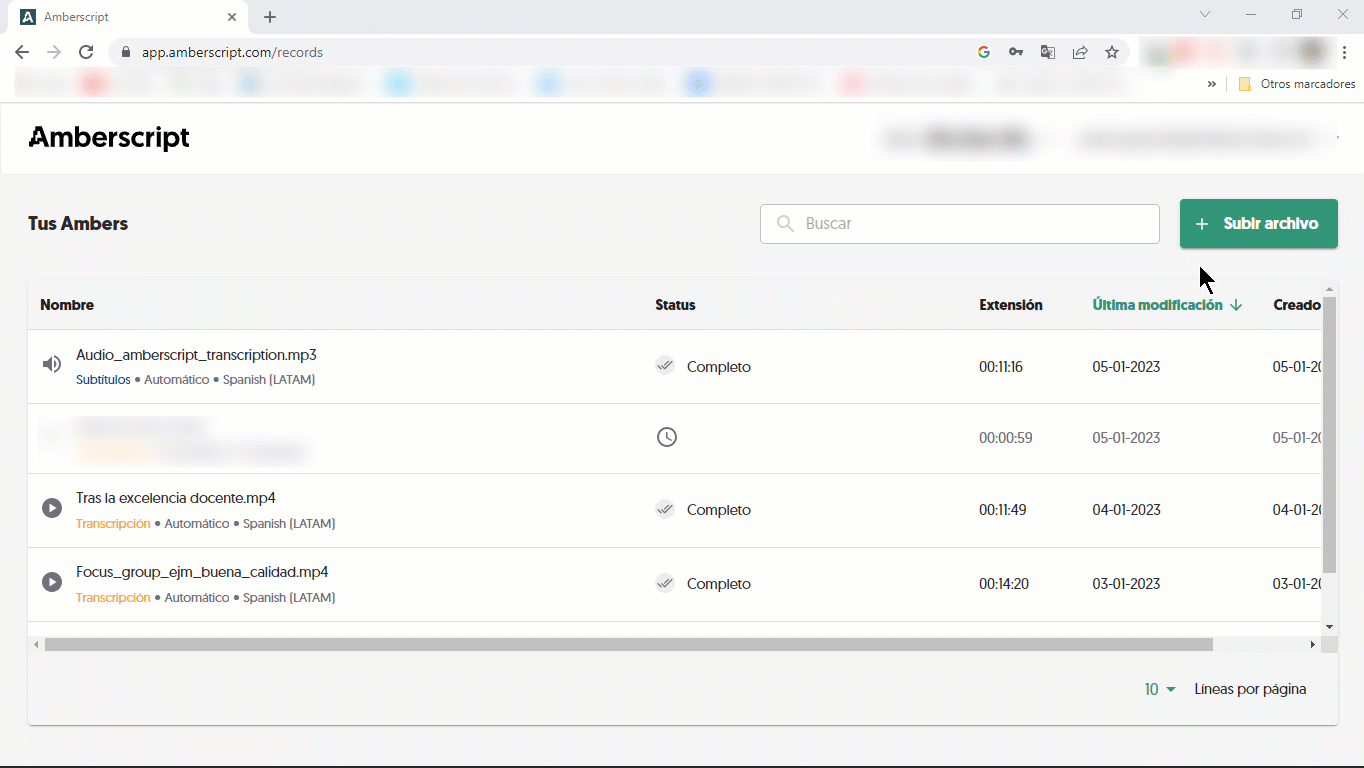This screenshot has height=768, width=1364.
Task: Sort by Última modificación column
Action: (x=1167, y=305)
